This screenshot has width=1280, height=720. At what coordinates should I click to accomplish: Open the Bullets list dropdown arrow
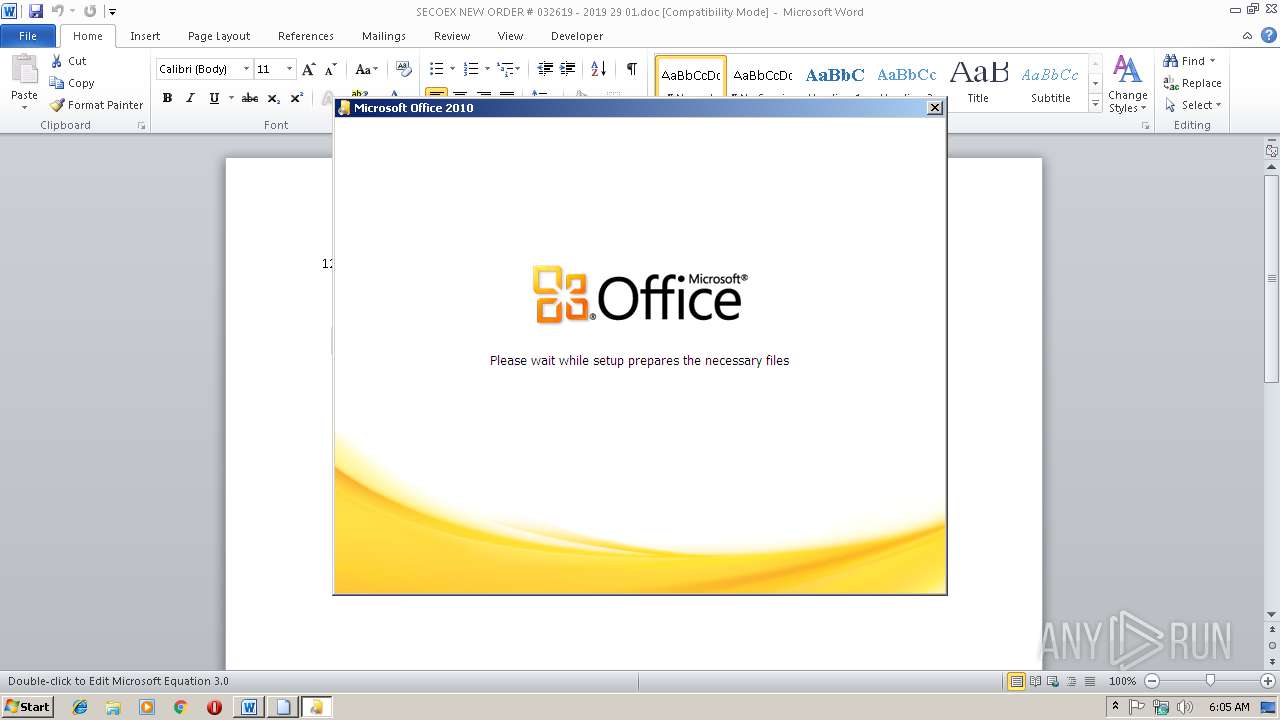click(x=452, y=69)
